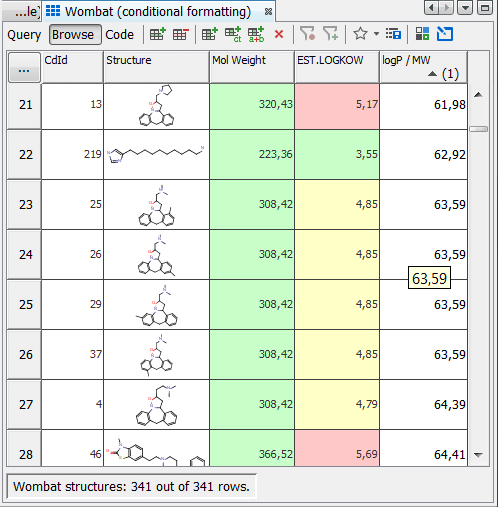Click the grid icon on the Wombat tab
The width and height of the screenshot is (498, 507).
[53, 11]
